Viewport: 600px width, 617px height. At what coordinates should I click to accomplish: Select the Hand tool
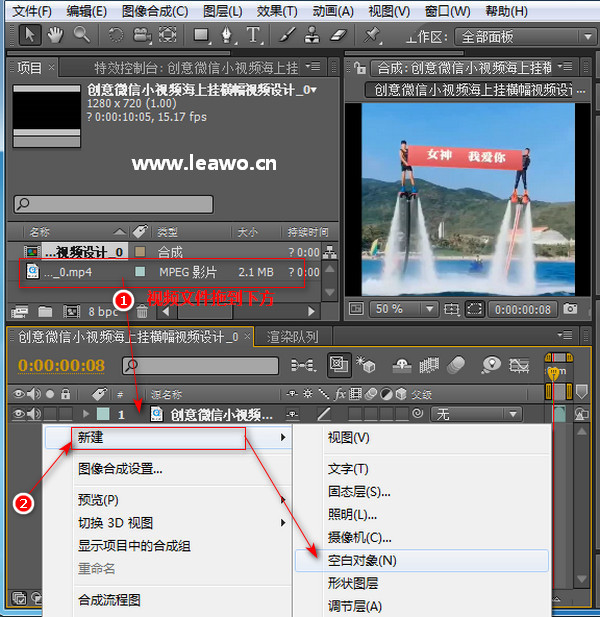pos(55,35)
